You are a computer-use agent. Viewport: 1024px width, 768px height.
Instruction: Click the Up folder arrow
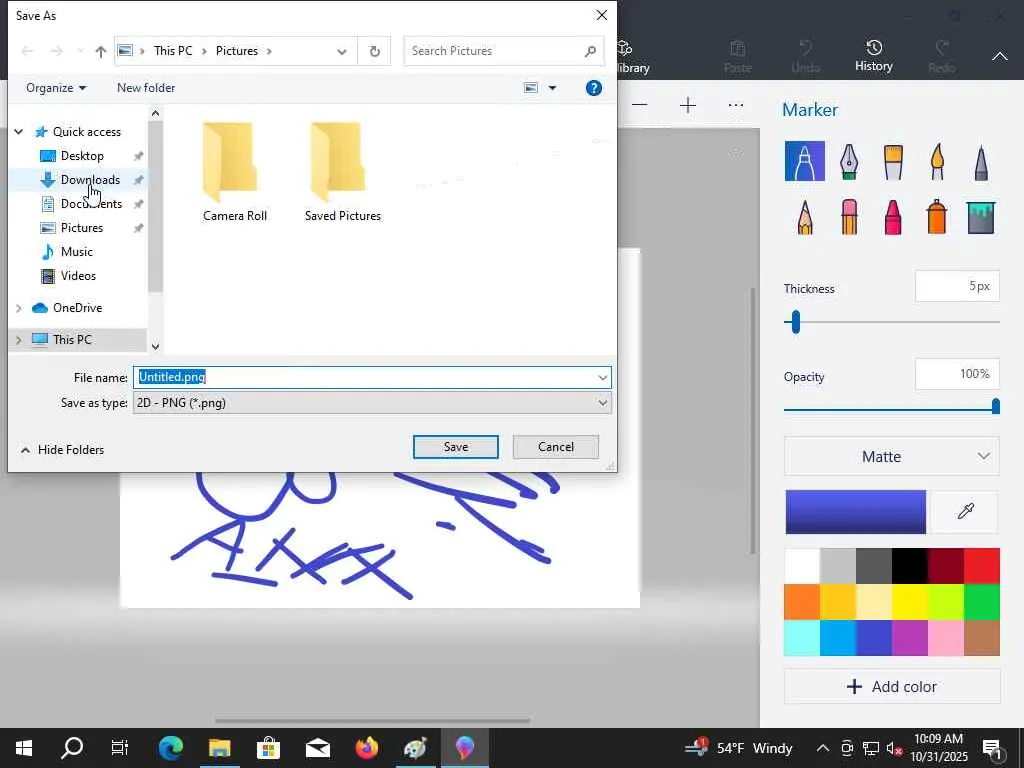[101, 51]
